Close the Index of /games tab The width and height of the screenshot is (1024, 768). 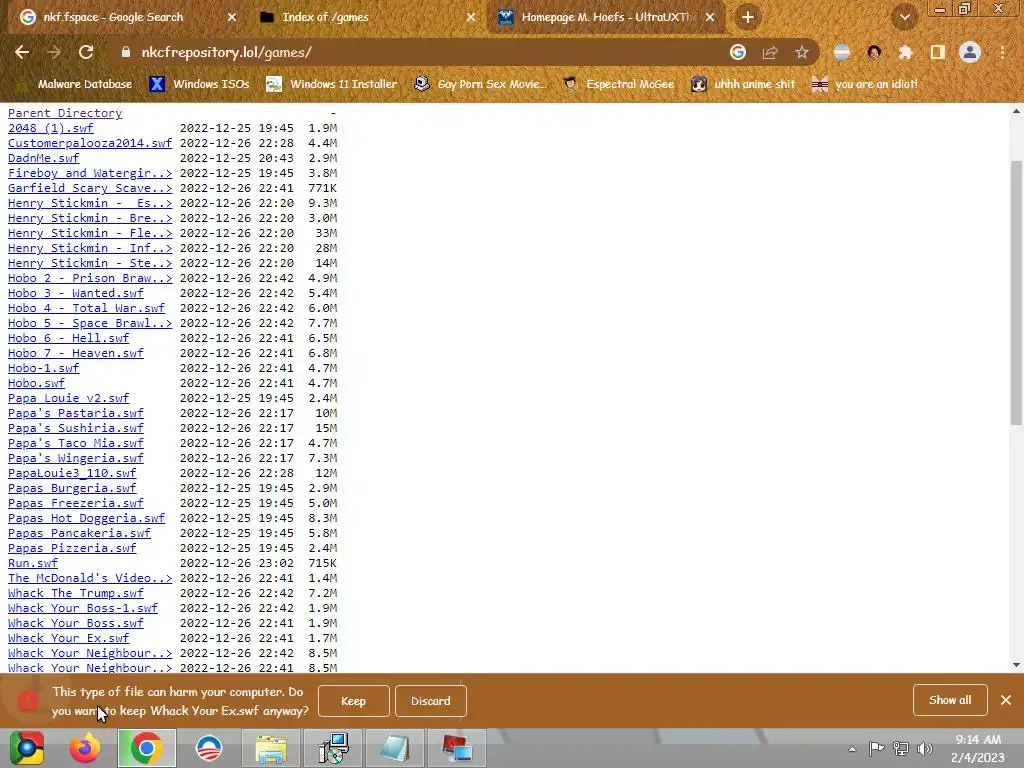tap(471, 18)
